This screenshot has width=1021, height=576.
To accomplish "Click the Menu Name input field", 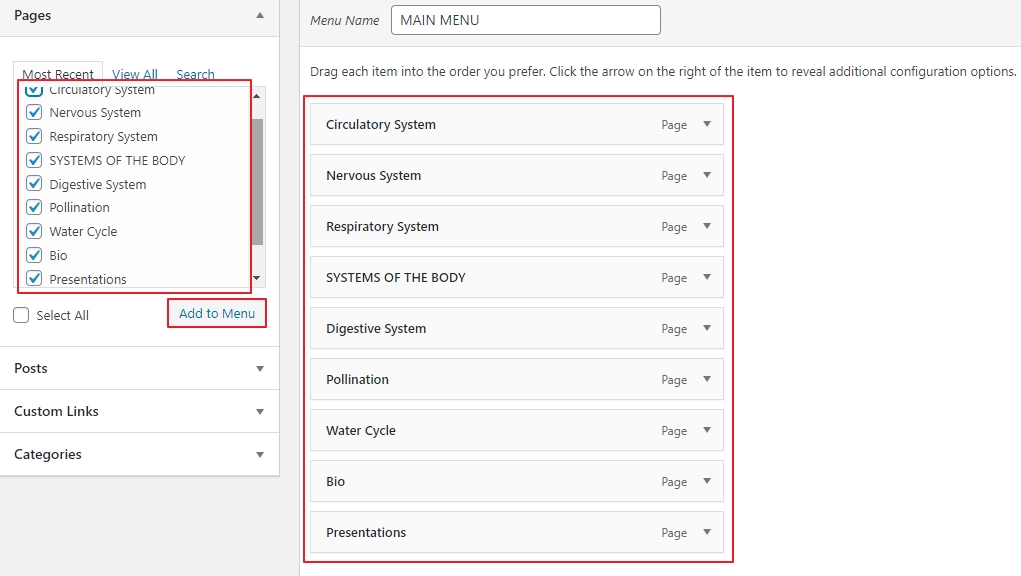I will (x=525, y=20).
